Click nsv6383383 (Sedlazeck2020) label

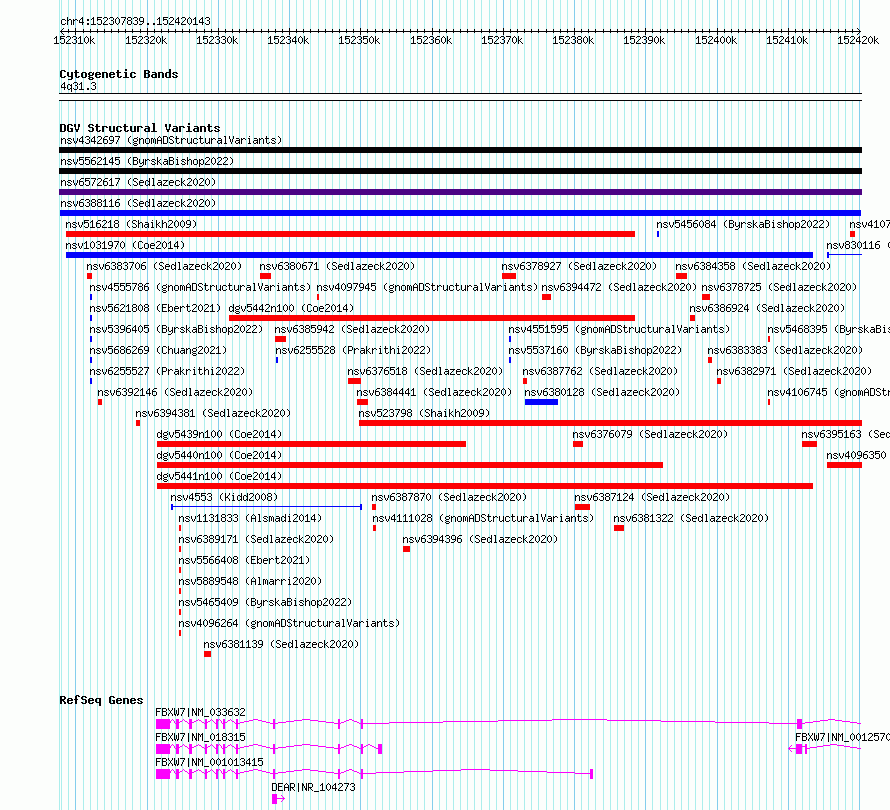pos(785,350)
